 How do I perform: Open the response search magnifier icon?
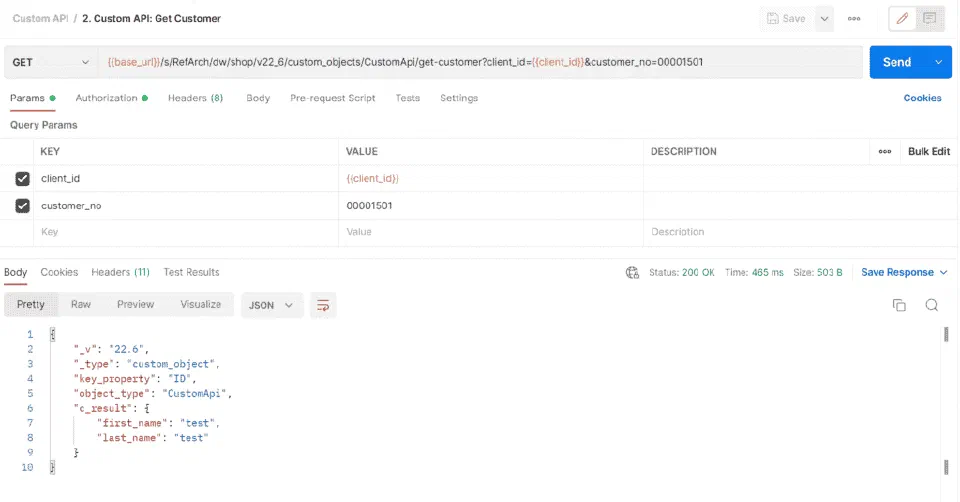(931, 305)
